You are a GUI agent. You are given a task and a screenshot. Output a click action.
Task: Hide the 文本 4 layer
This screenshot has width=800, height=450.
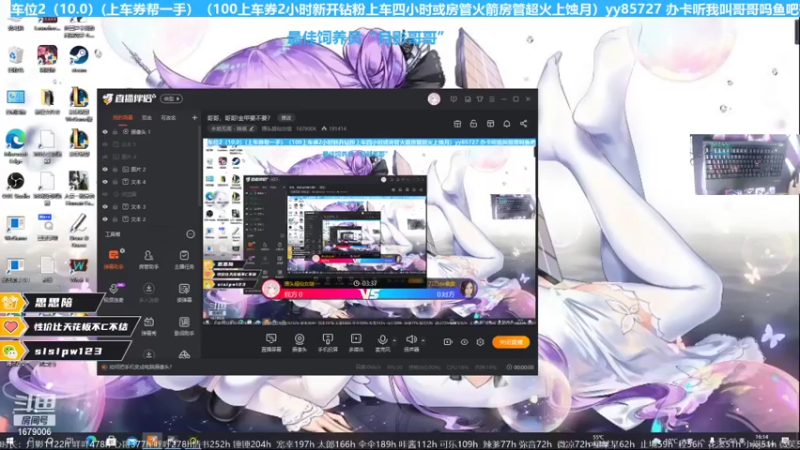(x=105, y=182)
